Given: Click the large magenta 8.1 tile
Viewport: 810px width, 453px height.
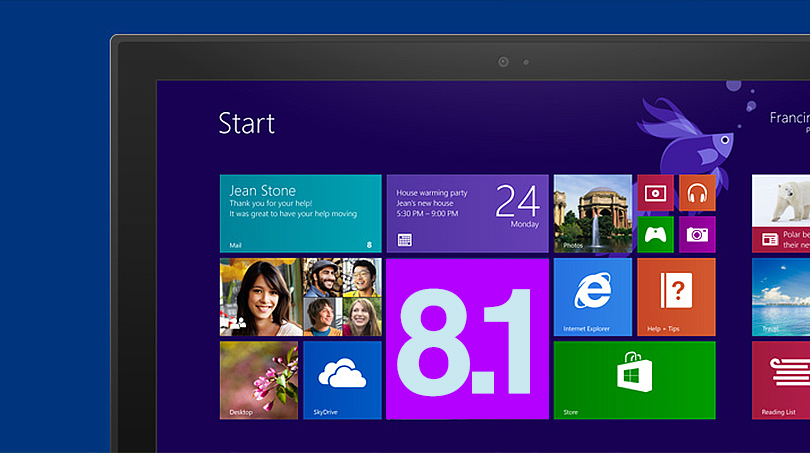Looking at the screenshot, I should (467, 338).
